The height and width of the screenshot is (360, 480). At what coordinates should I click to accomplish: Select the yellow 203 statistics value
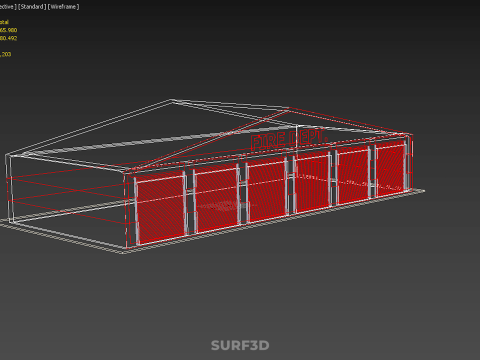[6, 54]
